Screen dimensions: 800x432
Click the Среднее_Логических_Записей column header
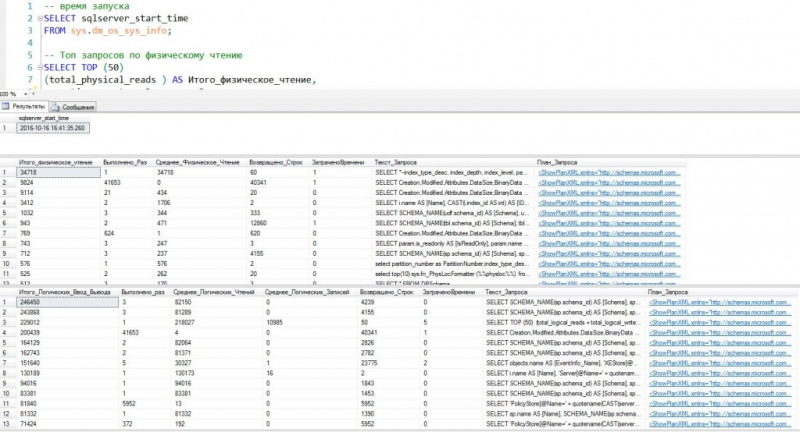(x=306, y=290)
